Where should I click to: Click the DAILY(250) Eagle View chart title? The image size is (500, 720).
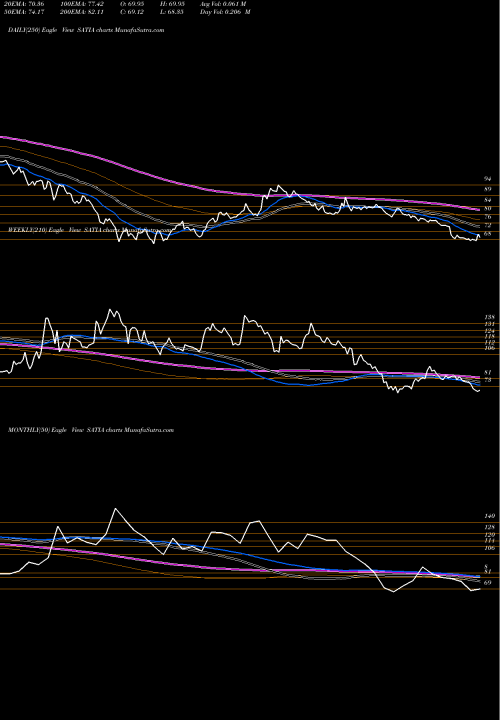(x=86, y=30)
